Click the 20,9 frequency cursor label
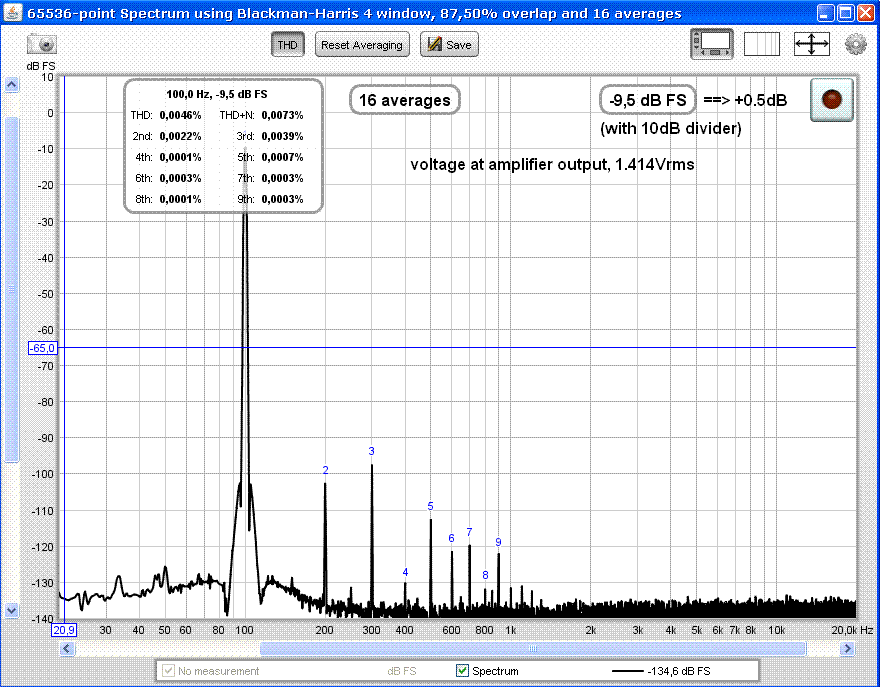This screenshot has height=687, width=880. (64, 630)
